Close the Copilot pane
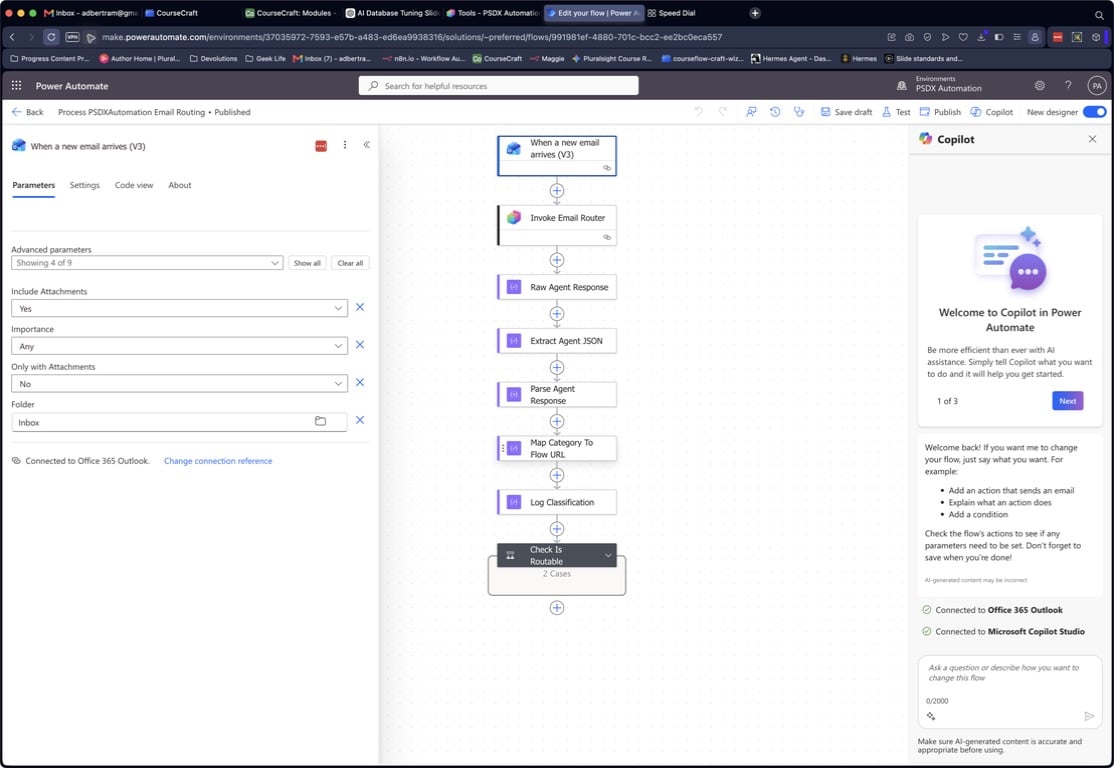Viewport: 1114px width, 768px height. click(1092, 139)
